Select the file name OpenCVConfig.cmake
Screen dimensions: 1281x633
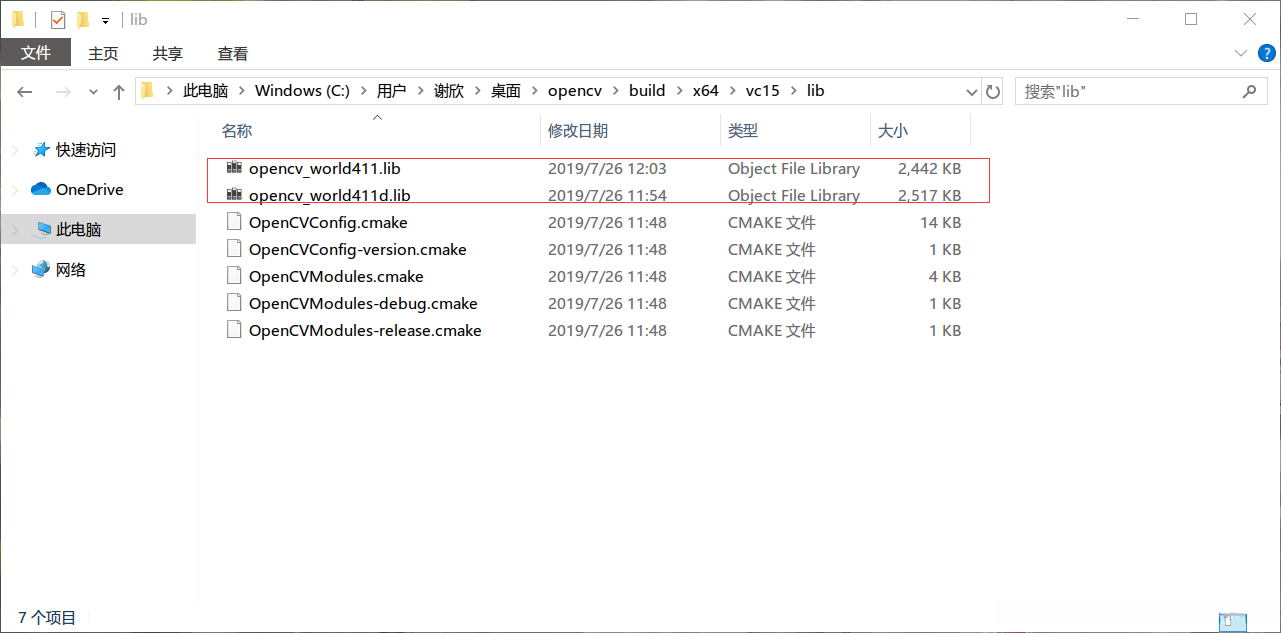(x=328, y=223)
